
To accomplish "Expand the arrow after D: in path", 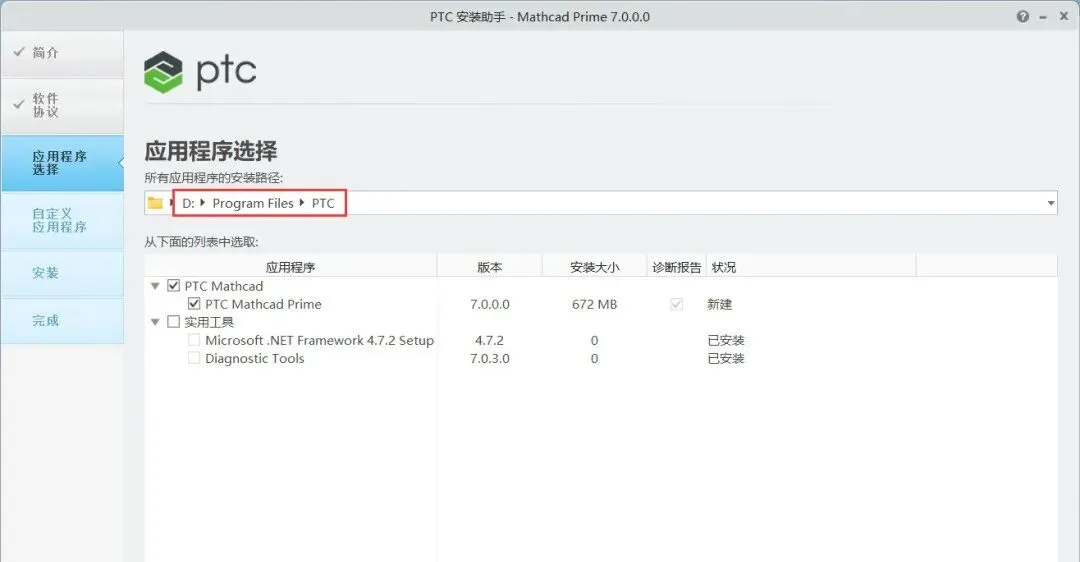I will pos(202,202).
